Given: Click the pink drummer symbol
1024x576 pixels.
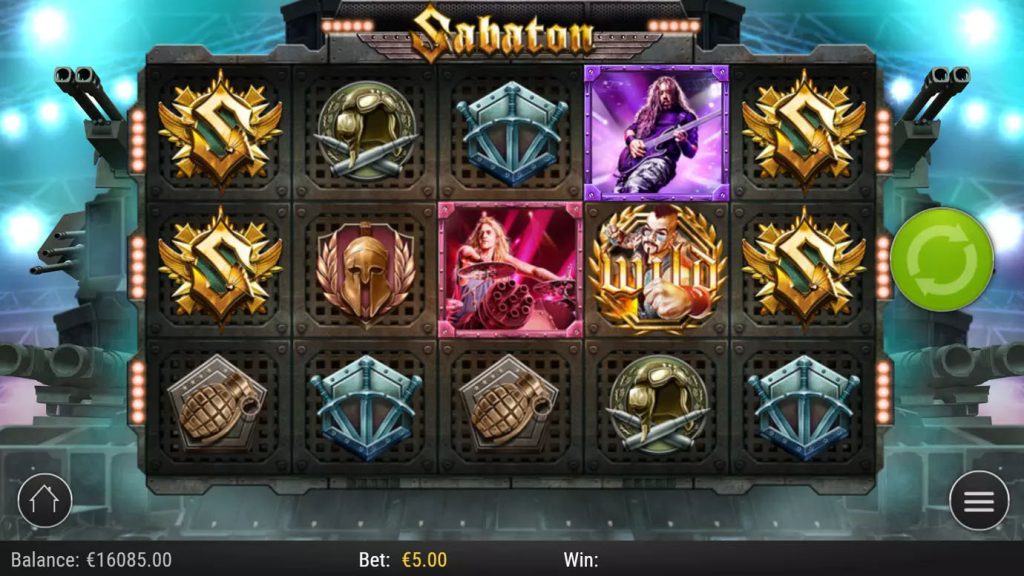Looking at the screenshot, I should tap(510, 269).
